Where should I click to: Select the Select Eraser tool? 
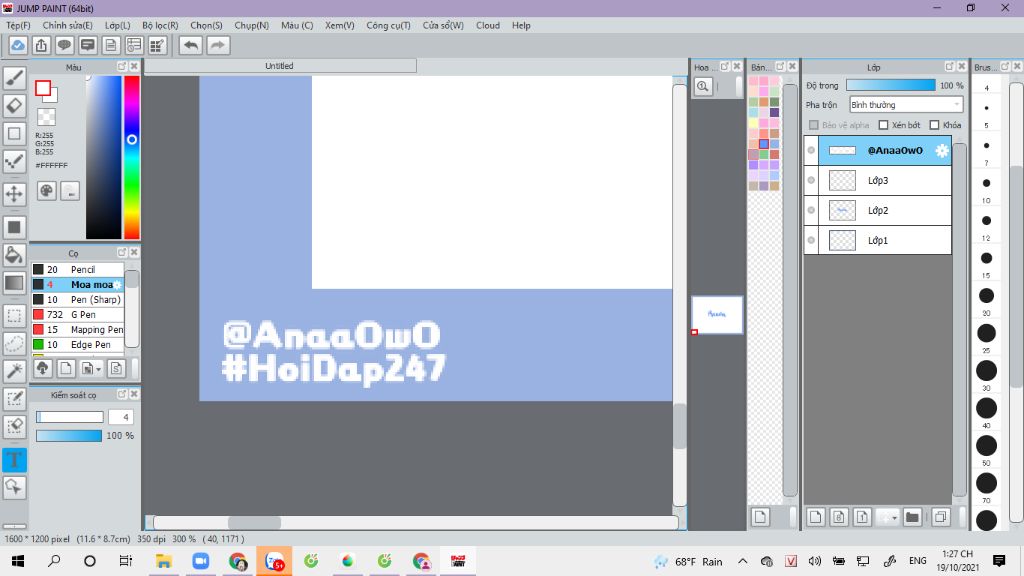coord(14,426)
